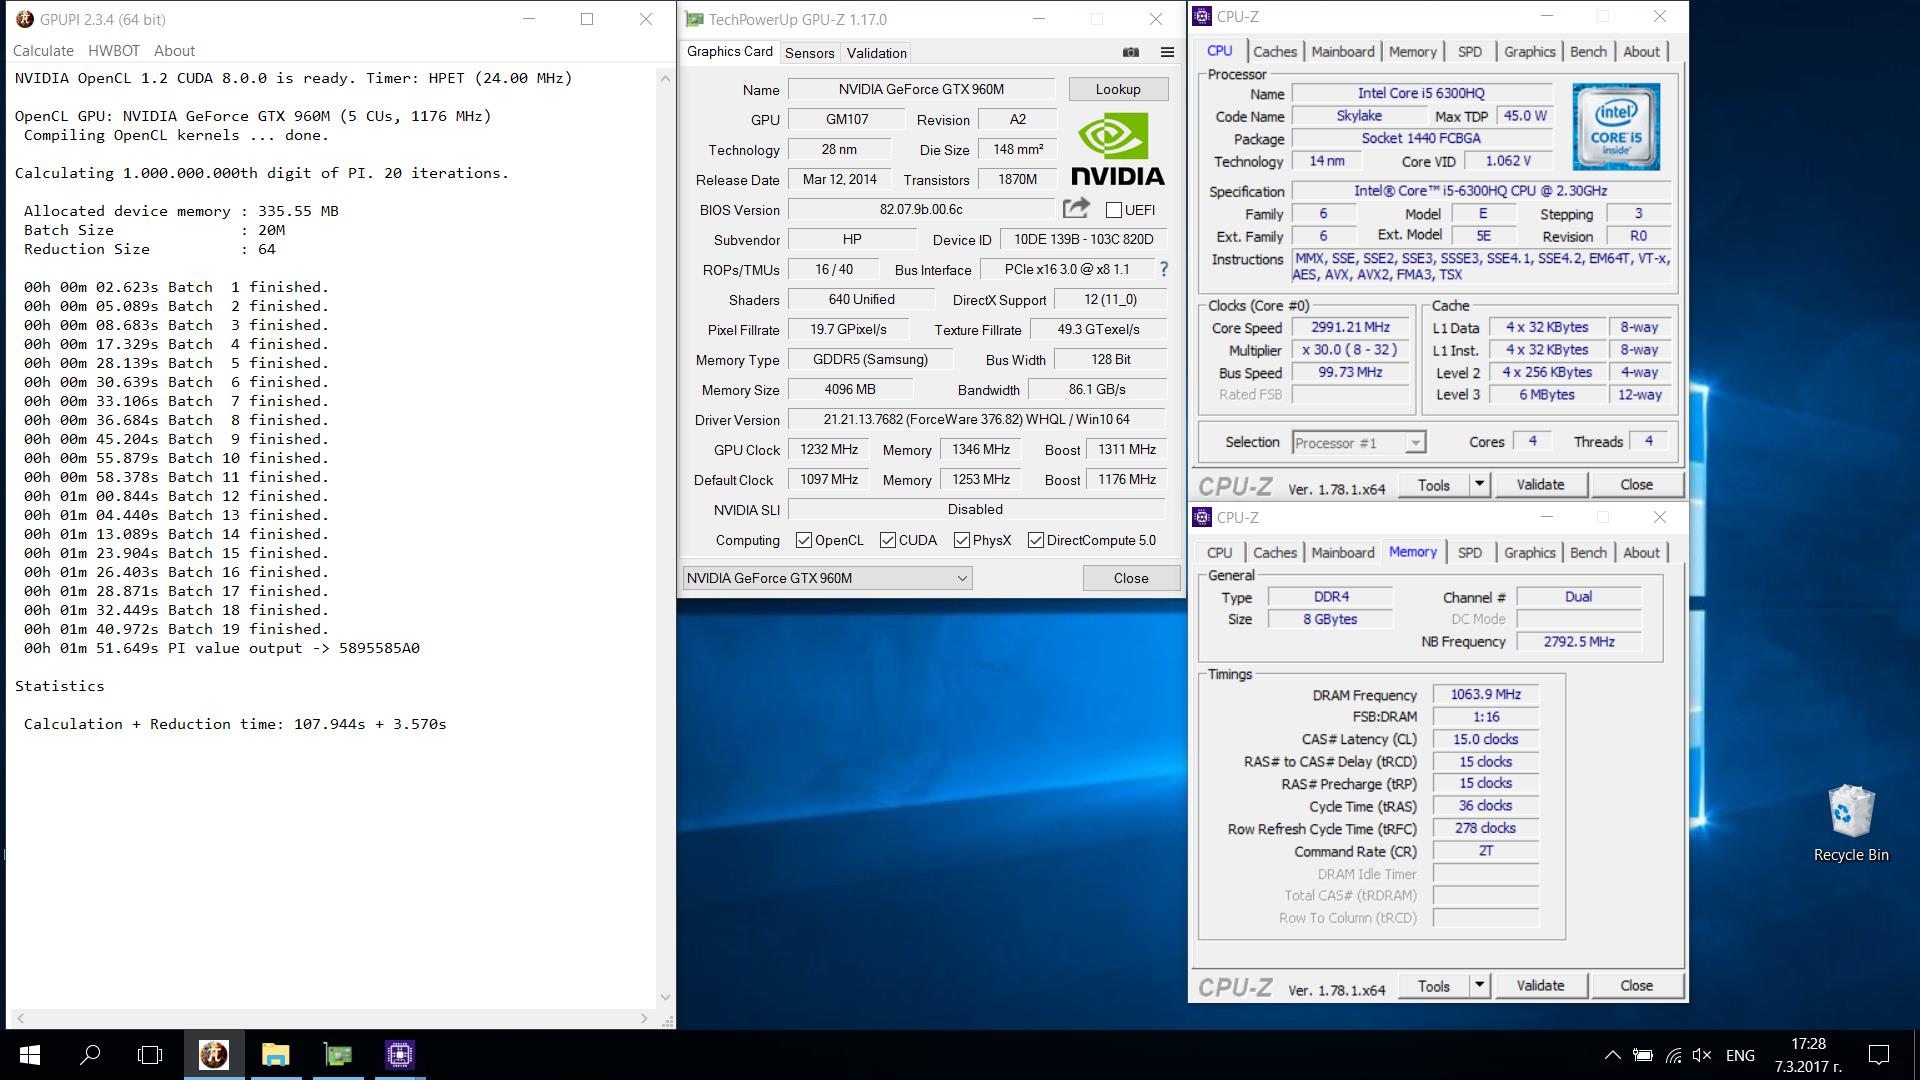Click the ENG language indicator
The width and height of the screenshot is (1920, 1080).
(x=1740, y=1055)
